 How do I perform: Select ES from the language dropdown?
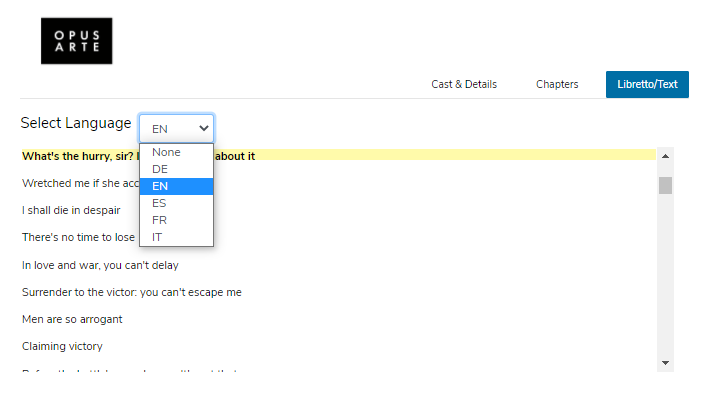point(160,203)
